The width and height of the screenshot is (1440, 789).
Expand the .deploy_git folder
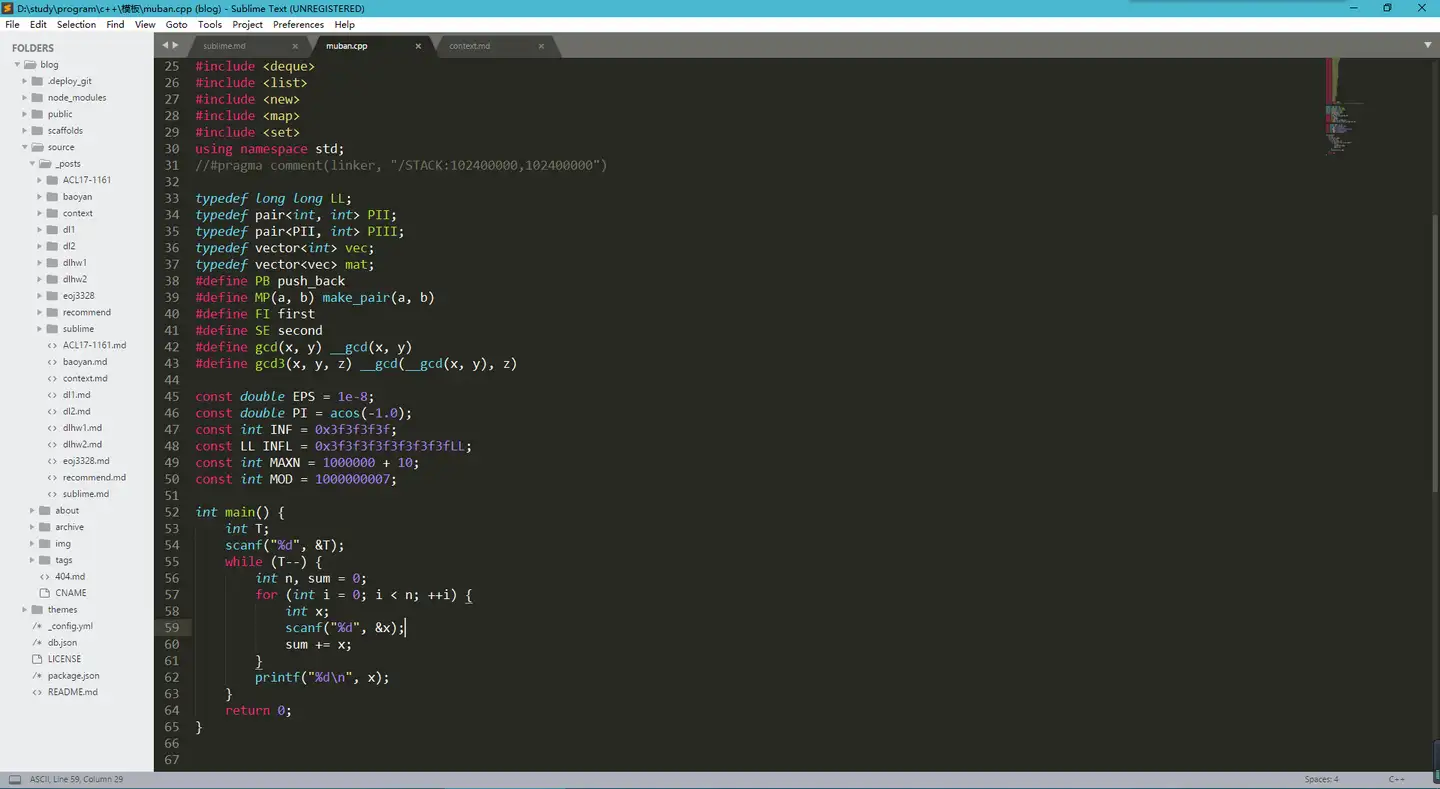(x=25, y=81)
